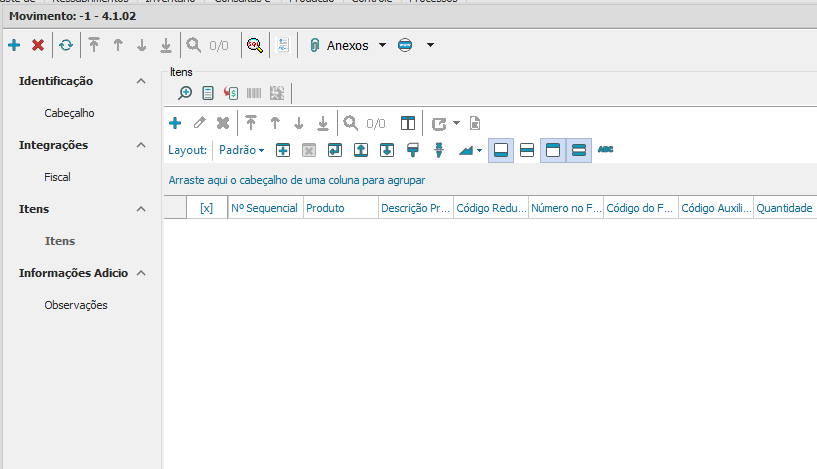This screenshot has height=469, width=817.
Task: Click the blue plus icon in the top movement toolbar
Action: tap(14, 45)
